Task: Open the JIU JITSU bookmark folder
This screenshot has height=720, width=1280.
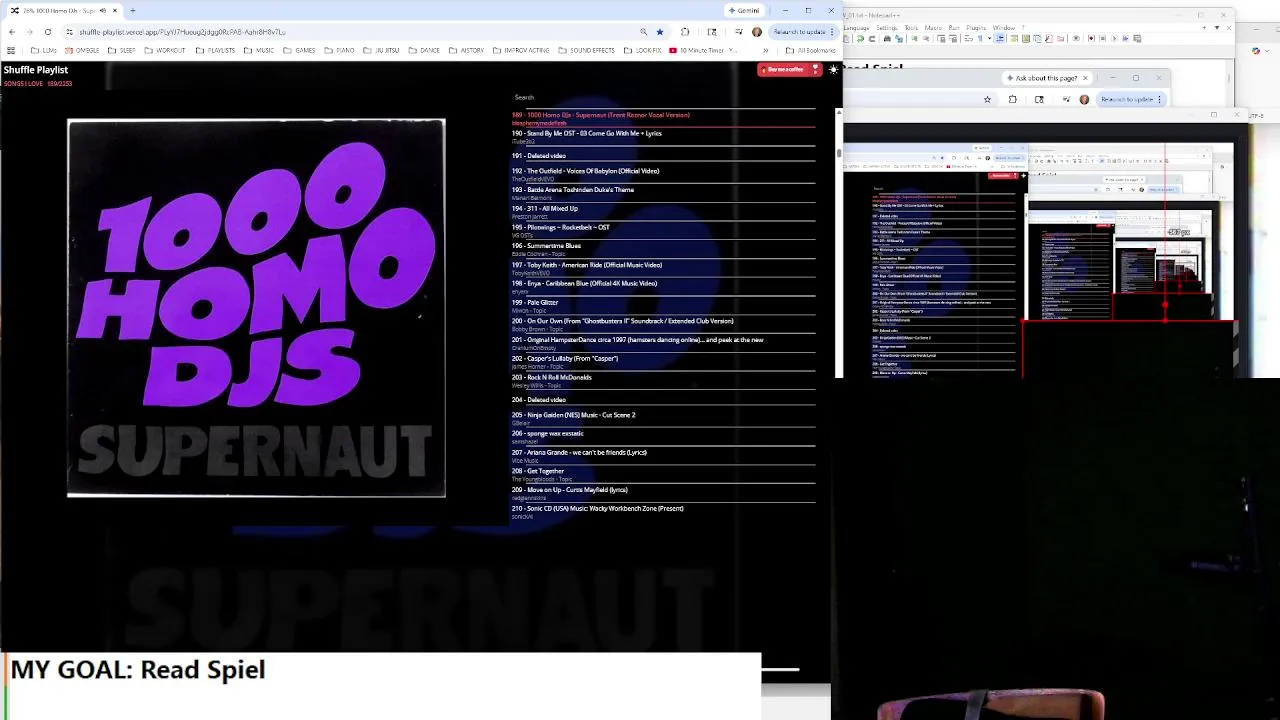Action: [x=382, y=50]
